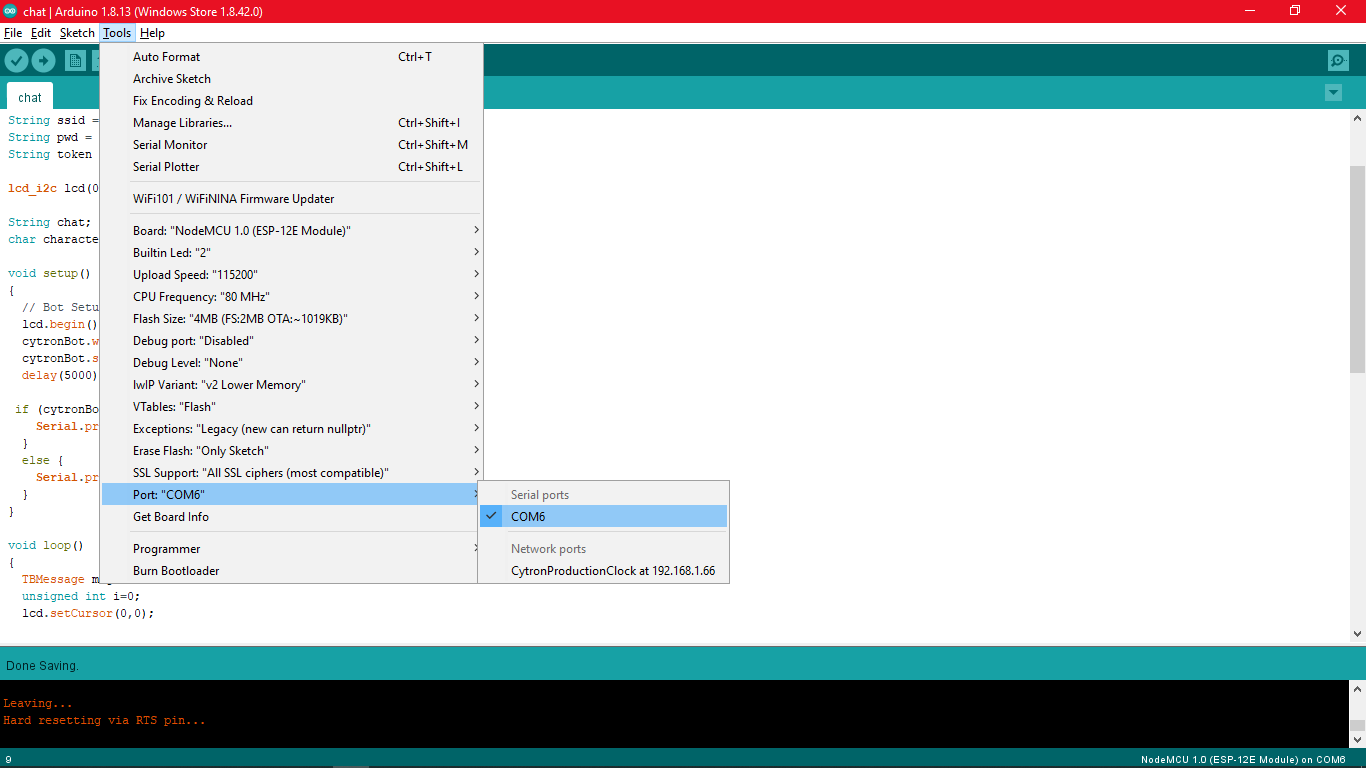Open the Edit menu
This screenshot has width=1366, height=768.
tap(41, 33)
